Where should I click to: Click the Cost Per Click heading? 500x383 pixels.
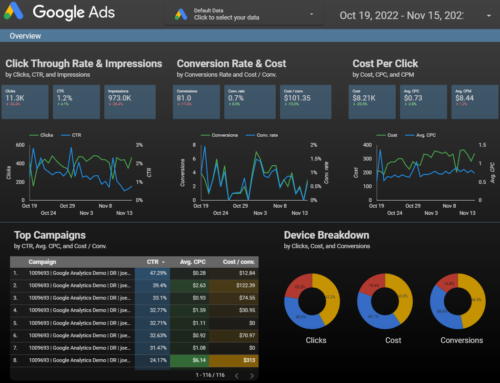tap(385, 64)
